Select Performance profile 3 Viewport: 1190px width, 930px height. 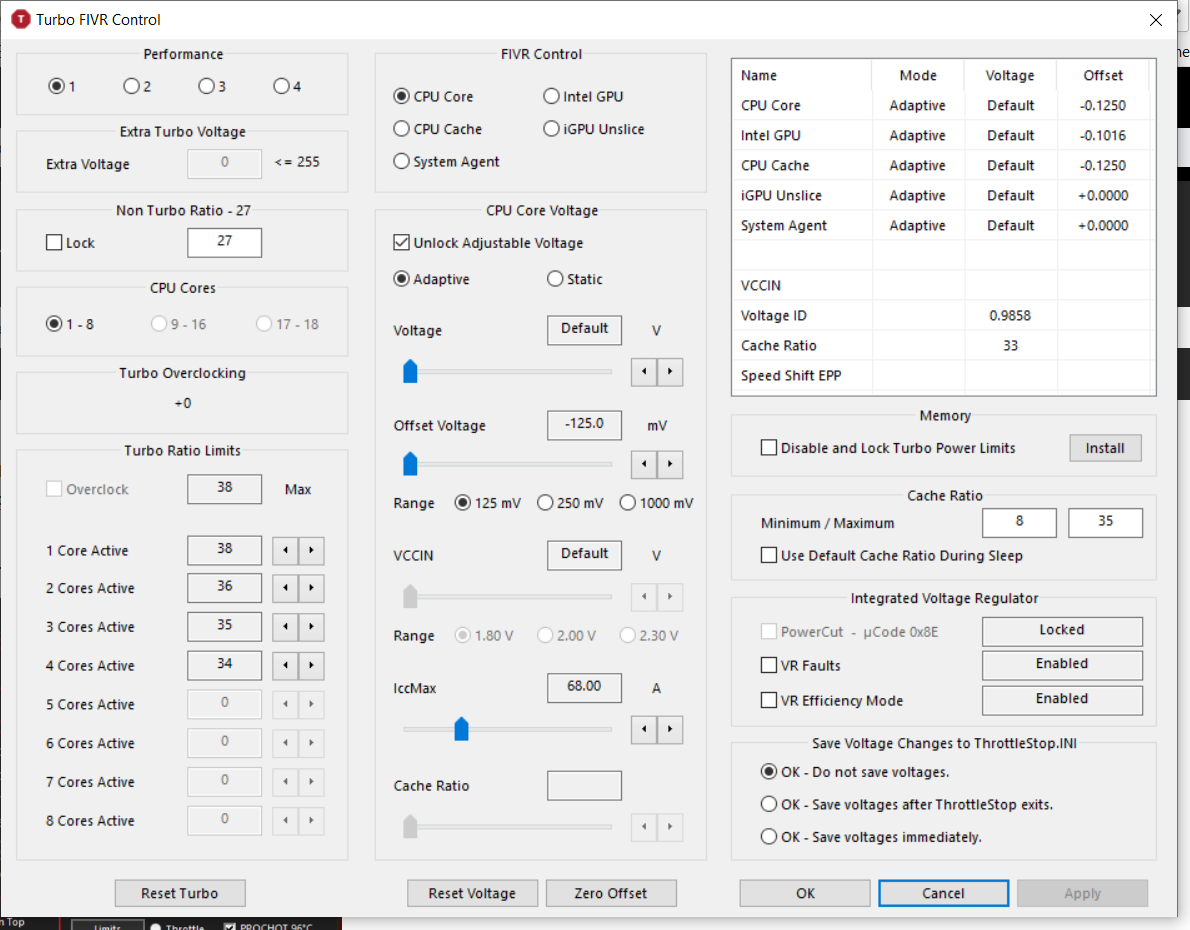(x=212, y=86)
